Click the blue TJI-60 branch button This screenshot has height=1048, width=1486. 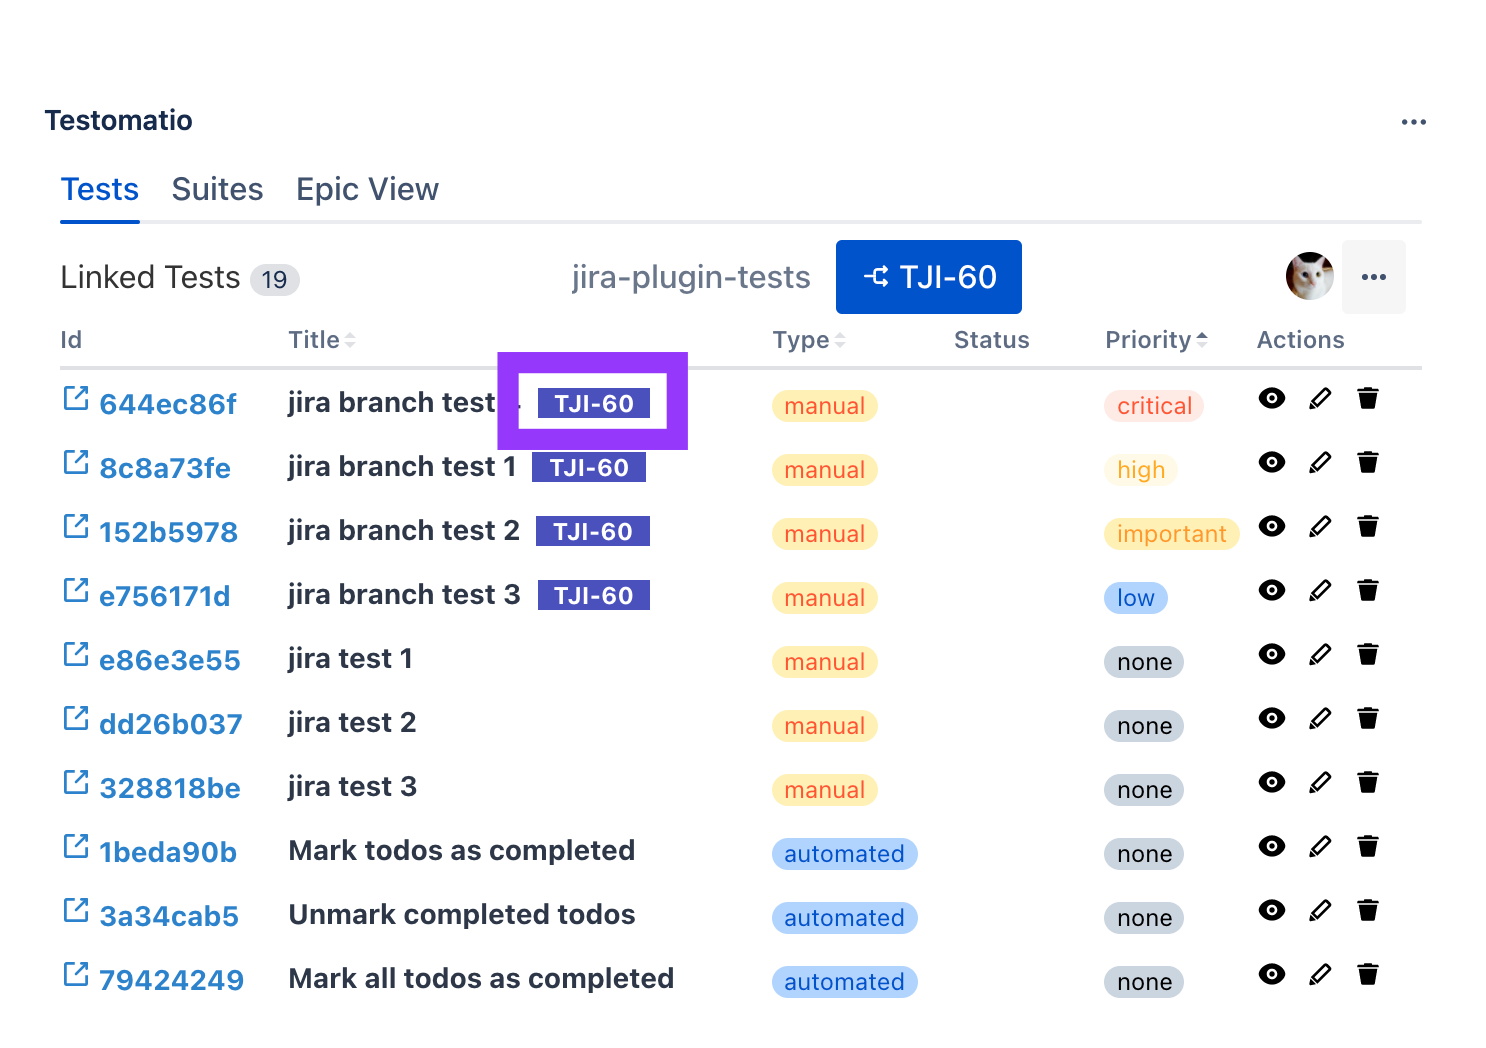(x=928, y=277)
